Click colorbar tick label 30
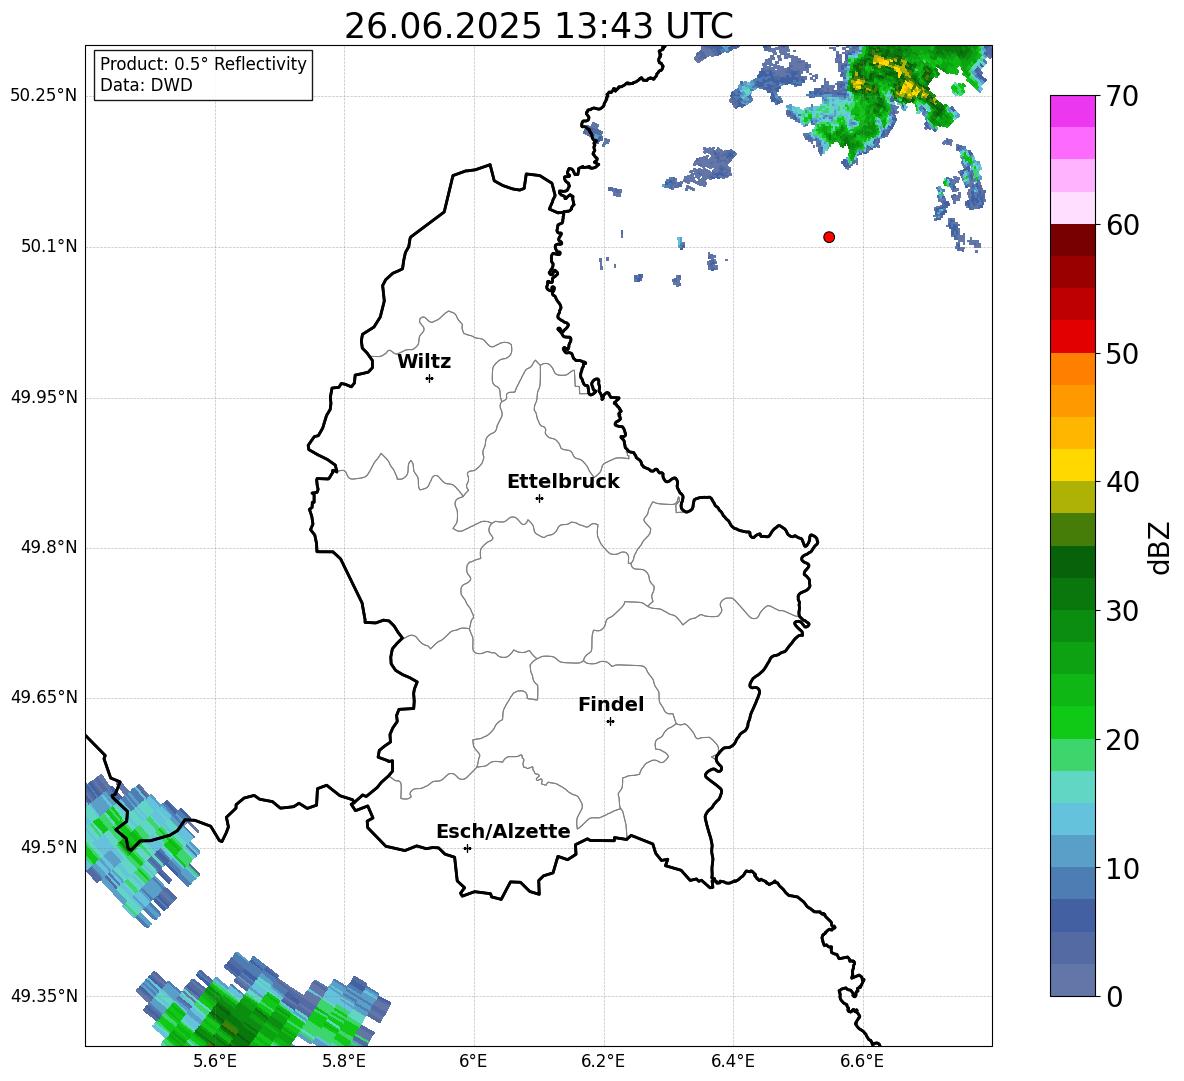This screenshot has height=1081, width=1184. (x=1122, y=611)
